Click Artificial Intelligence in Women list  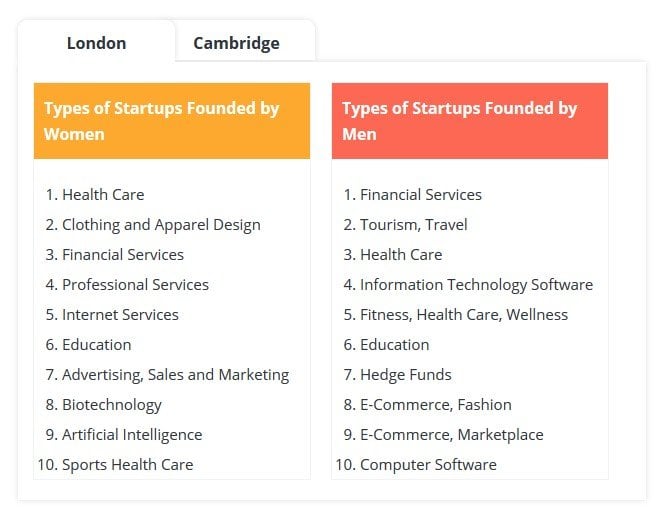point(132,435)
